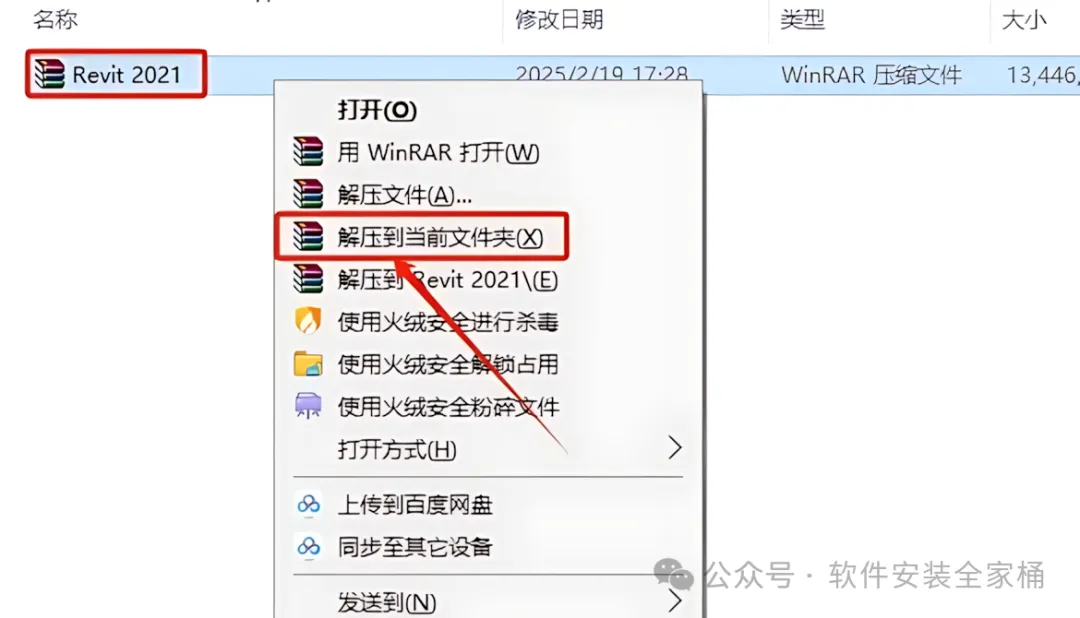Viewport: 1080px width, 618px height.
Task: Choose 上传到百度网盘 menu entry
Action: (415, 505)
